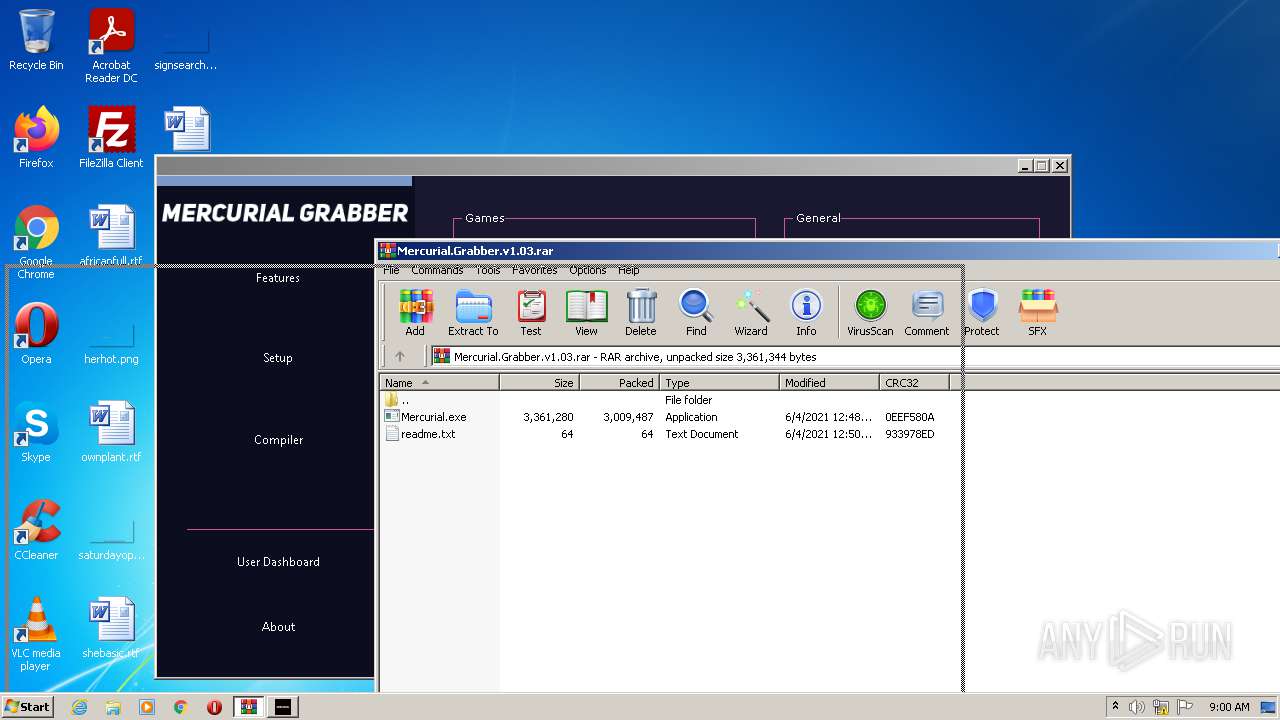This screenshot has width=1280, height=720.
Task: Click the Delete trash can icon
Action: pyautogui.click(x=641, y=313)
